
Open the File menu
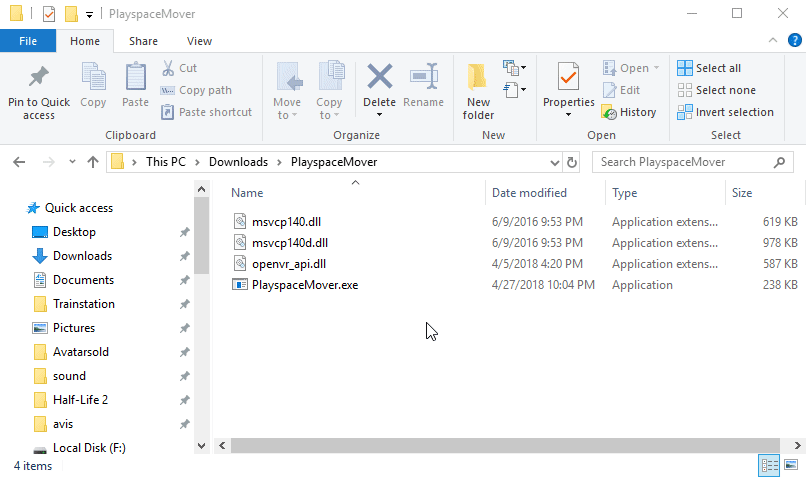28,41
